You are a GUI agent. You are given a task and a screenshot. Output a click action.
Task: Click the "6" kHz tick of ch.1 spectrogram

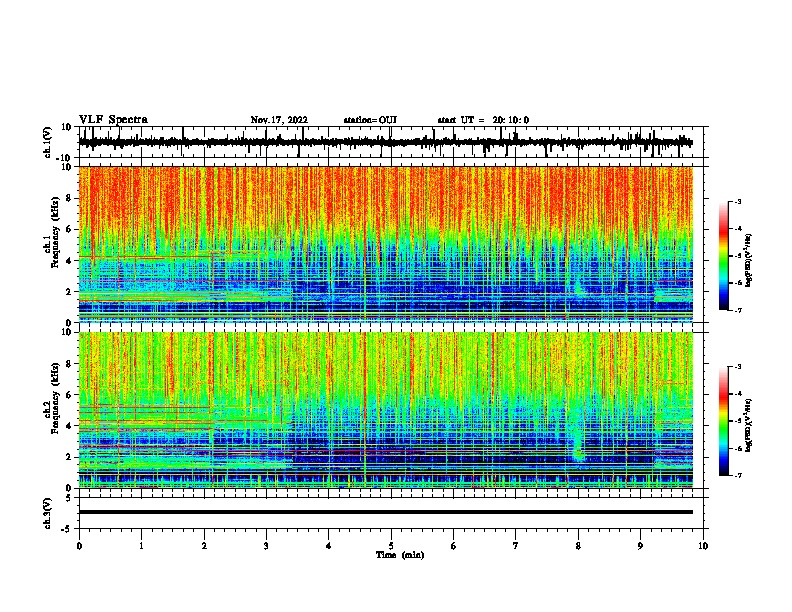tap(69, 229)
